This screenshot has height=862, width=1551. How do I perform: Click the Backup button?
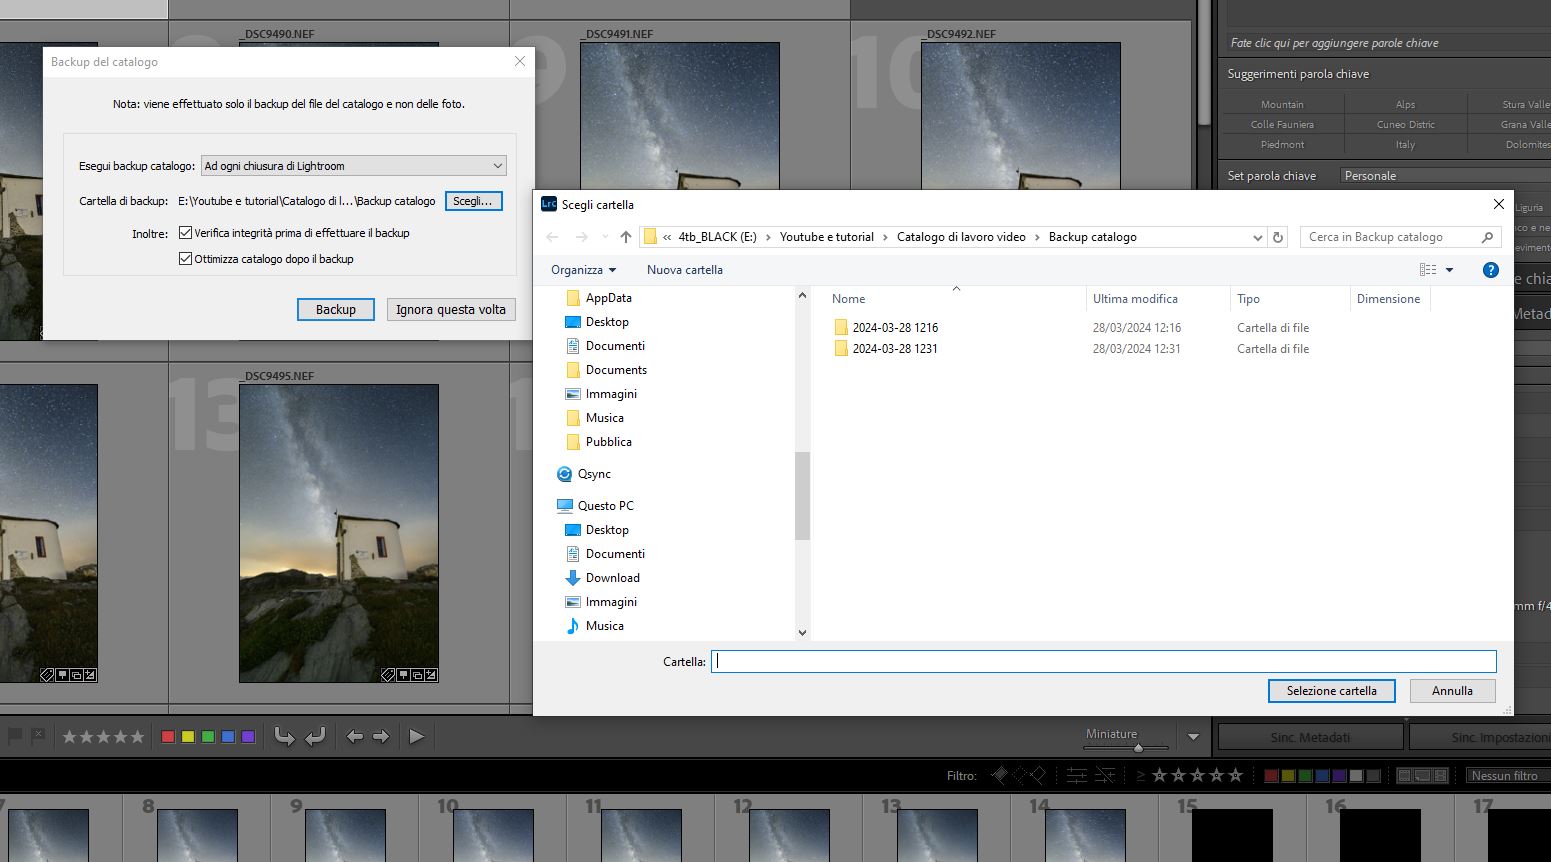(x=336, y=310)
